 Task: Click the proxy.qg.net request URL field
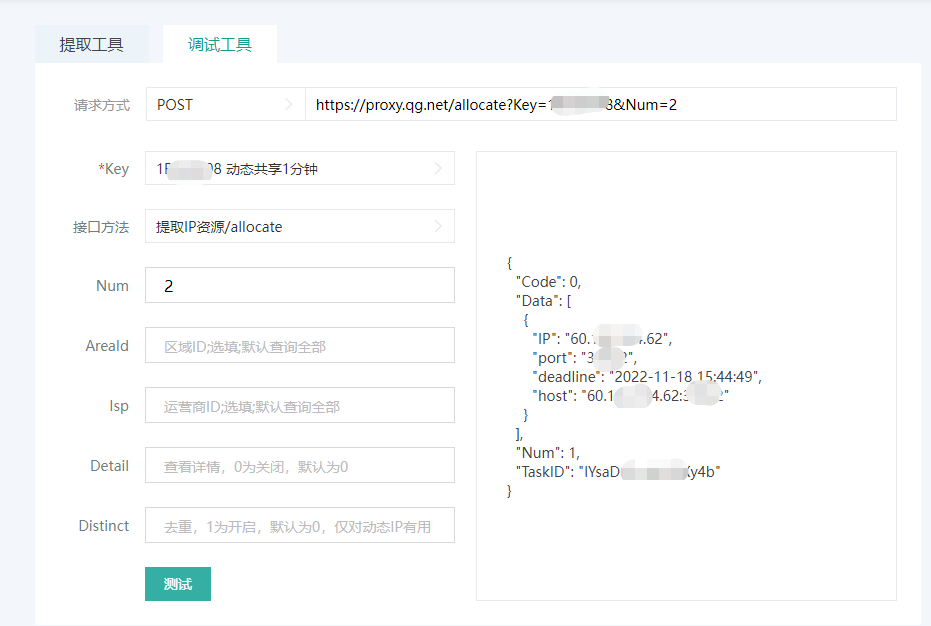click(x=600, y=104)
